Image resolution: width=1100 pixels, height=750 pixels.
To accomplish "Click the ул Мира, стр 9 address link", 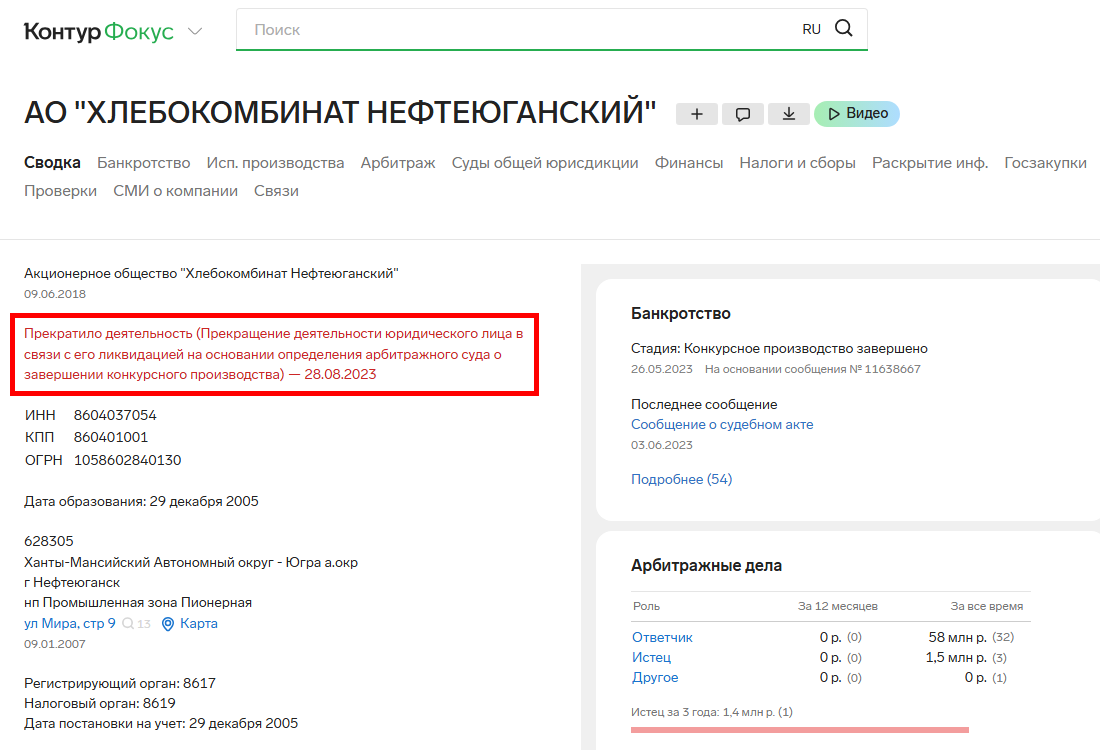I will tap(69, 623).
